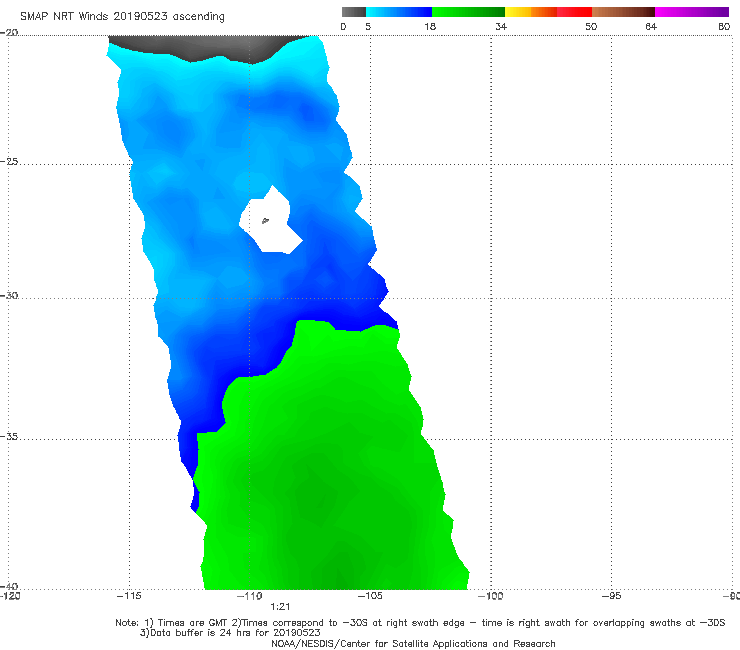Click the longitude label '-115'
The width and height of the screenshot is (740, 650).
pyautogui.click(x=129, y=596)
